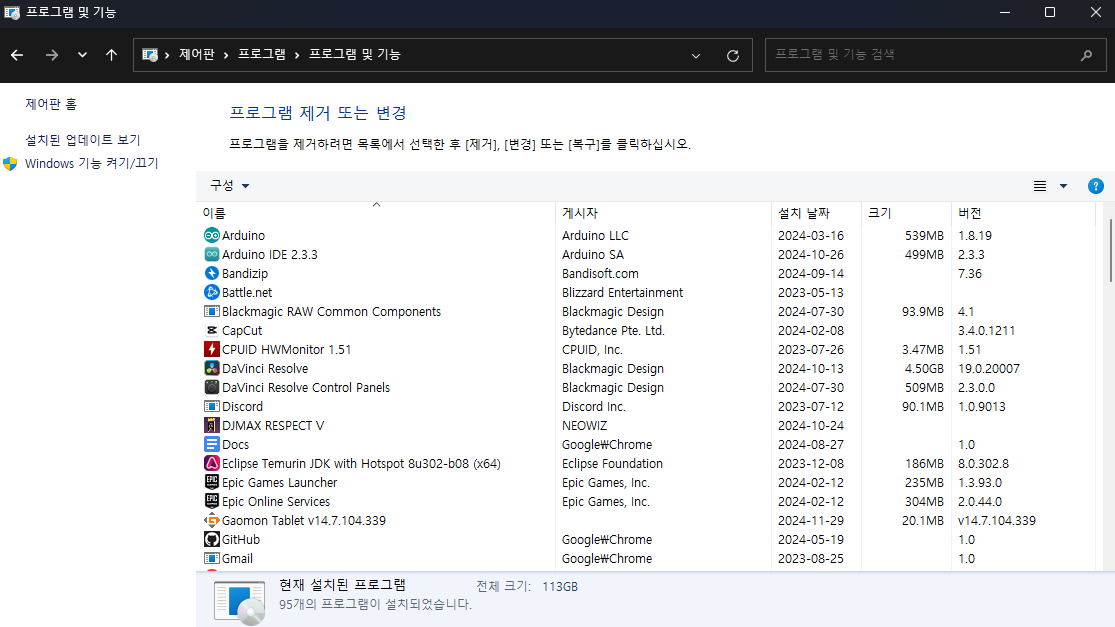The height and width of the screenshot is (627, 1115).
Task: Click the DJMAX RESPECT V icon
Action: coord(211,426)
